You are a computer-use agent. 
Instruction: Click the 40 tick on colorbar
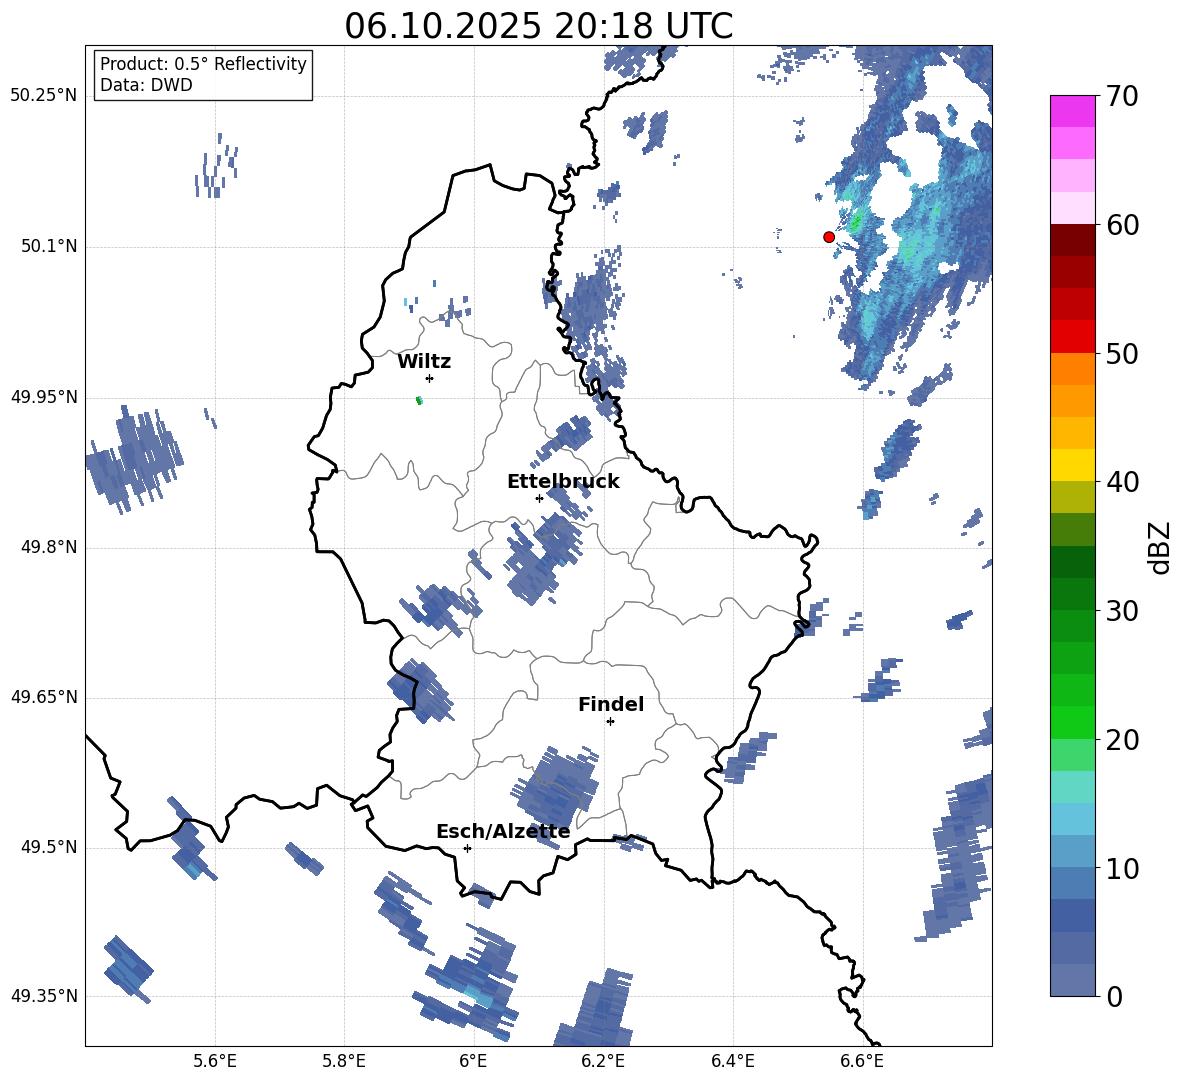(1122, 482)
